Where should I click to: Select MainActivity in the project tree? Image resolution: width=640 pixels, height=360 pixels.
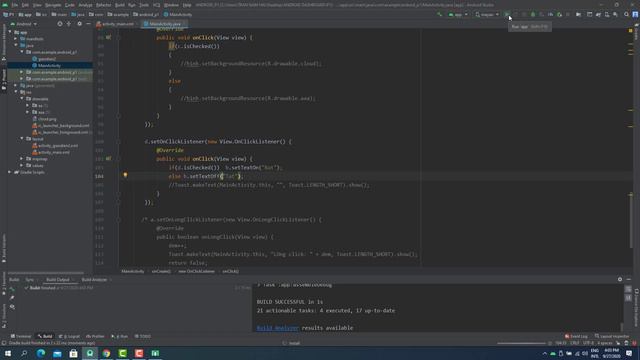pos(49,65)
